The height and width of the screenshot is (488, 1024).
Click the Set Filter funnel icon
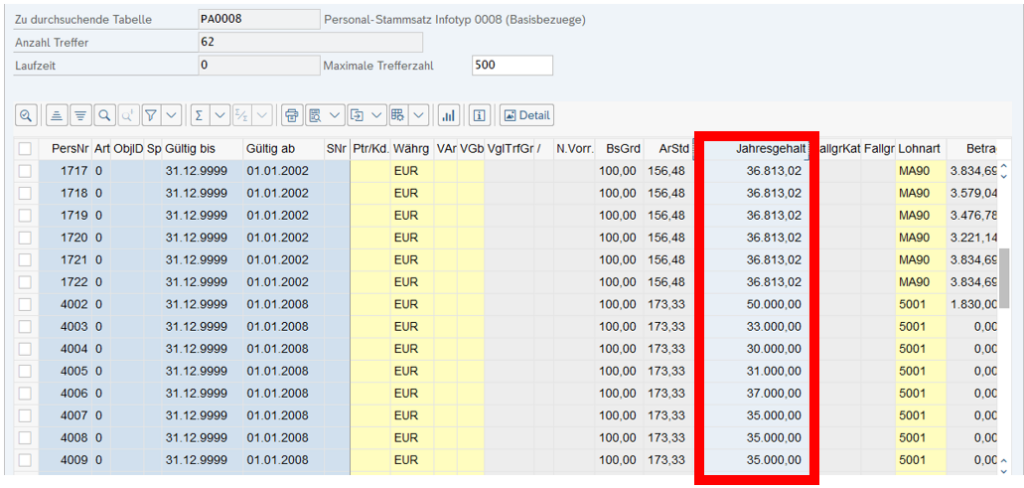151,116
